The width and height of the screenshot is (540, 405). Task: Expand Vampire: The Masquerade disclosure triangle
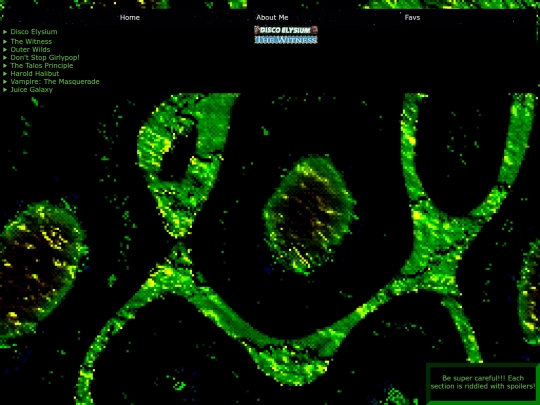[5, 82]
